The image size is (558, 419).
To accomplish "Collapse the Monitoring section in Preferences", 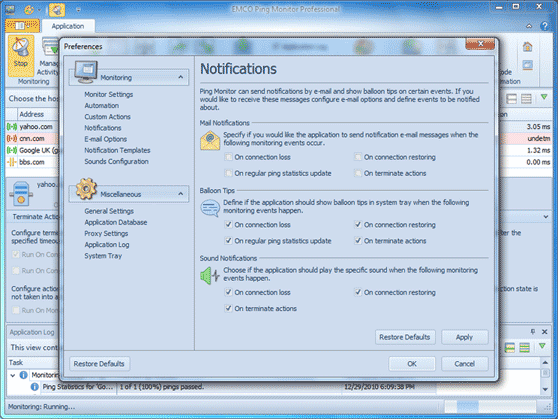I will (181, 77).
